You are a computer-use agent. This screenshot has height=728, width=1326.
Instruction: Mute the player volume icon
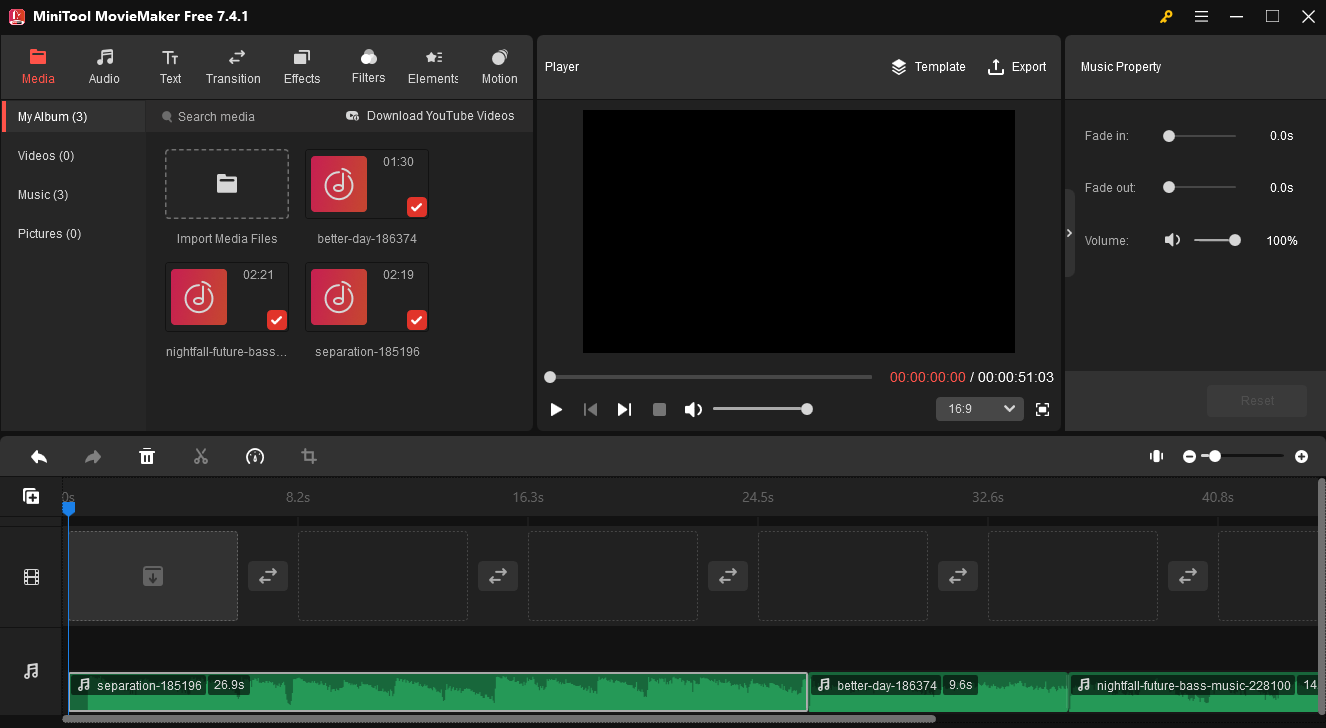pos(692,409)
